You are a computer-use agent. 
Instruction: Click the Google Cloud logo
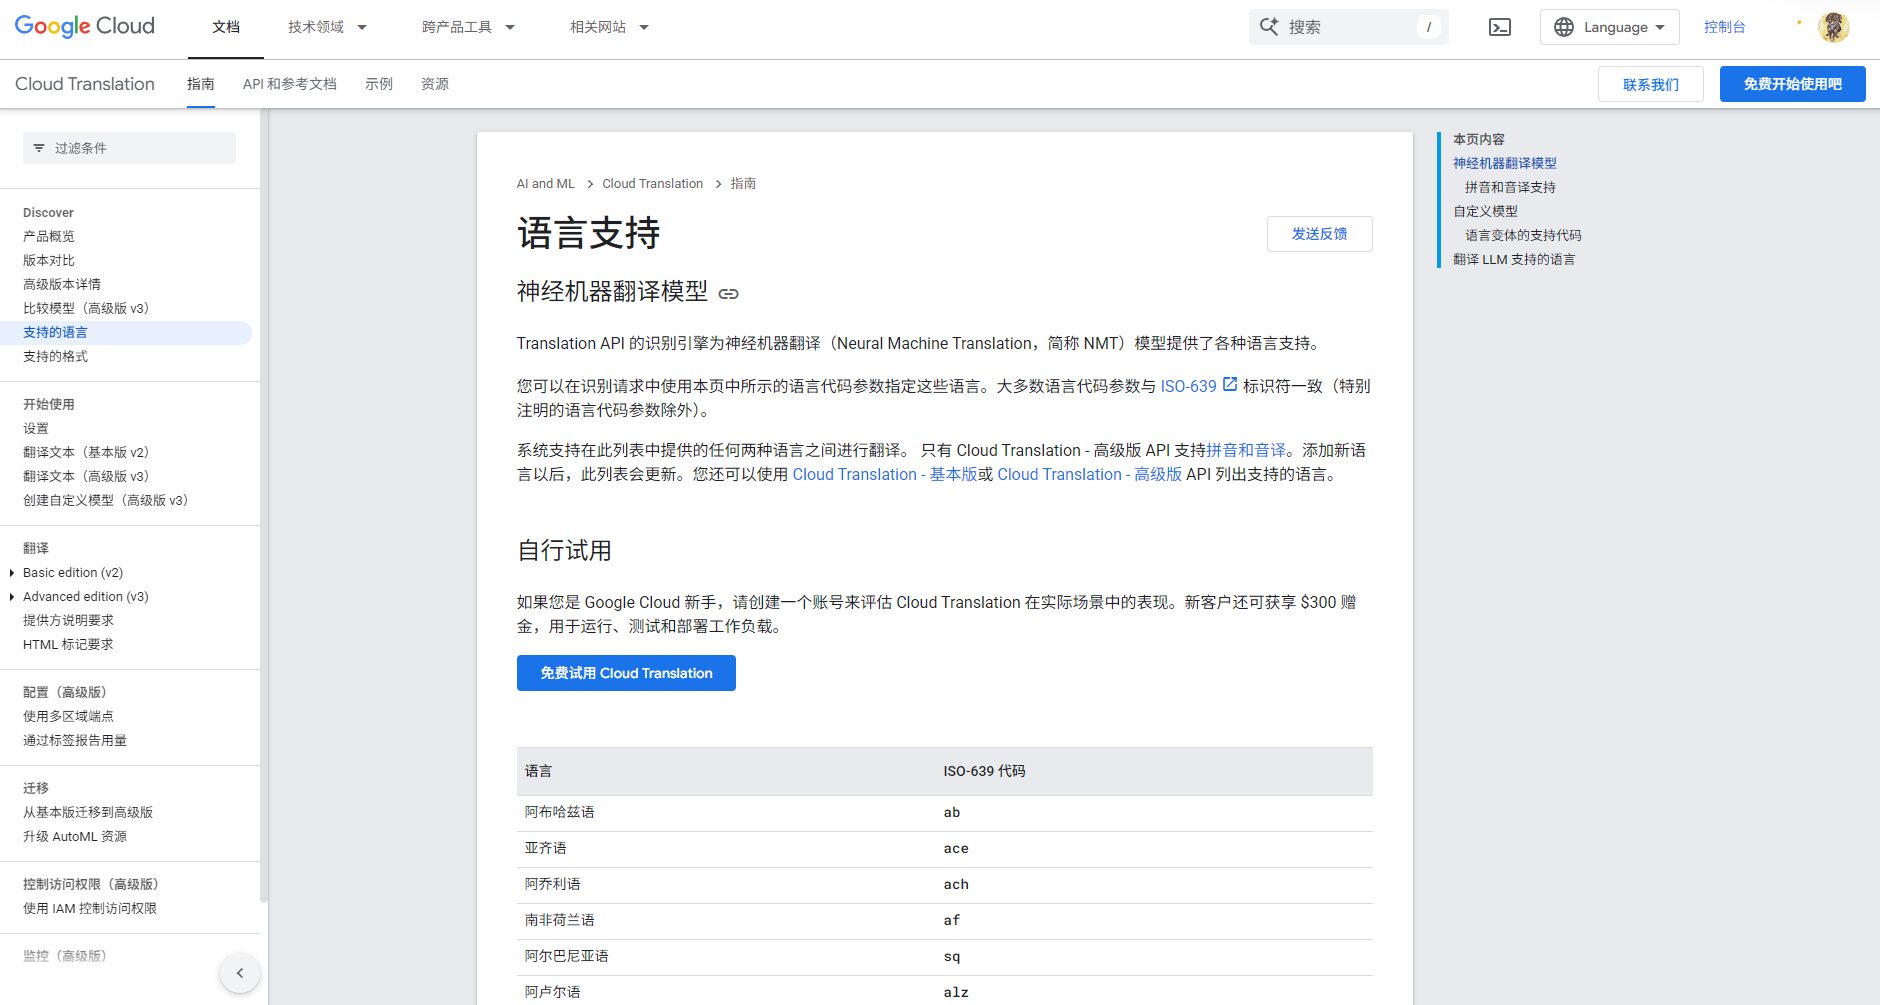click(x=84, y=26)
